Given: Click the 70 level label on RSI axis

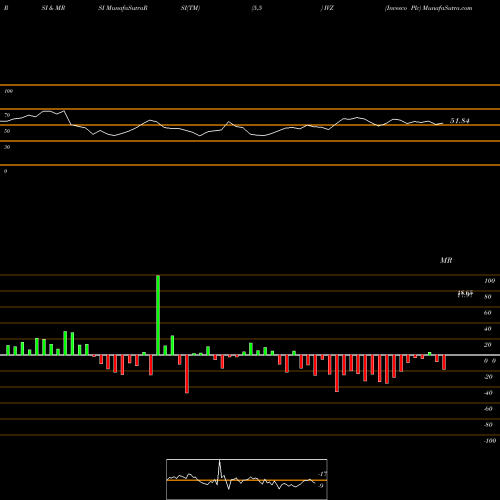Looking at the screenshot, I should point(7,115).
